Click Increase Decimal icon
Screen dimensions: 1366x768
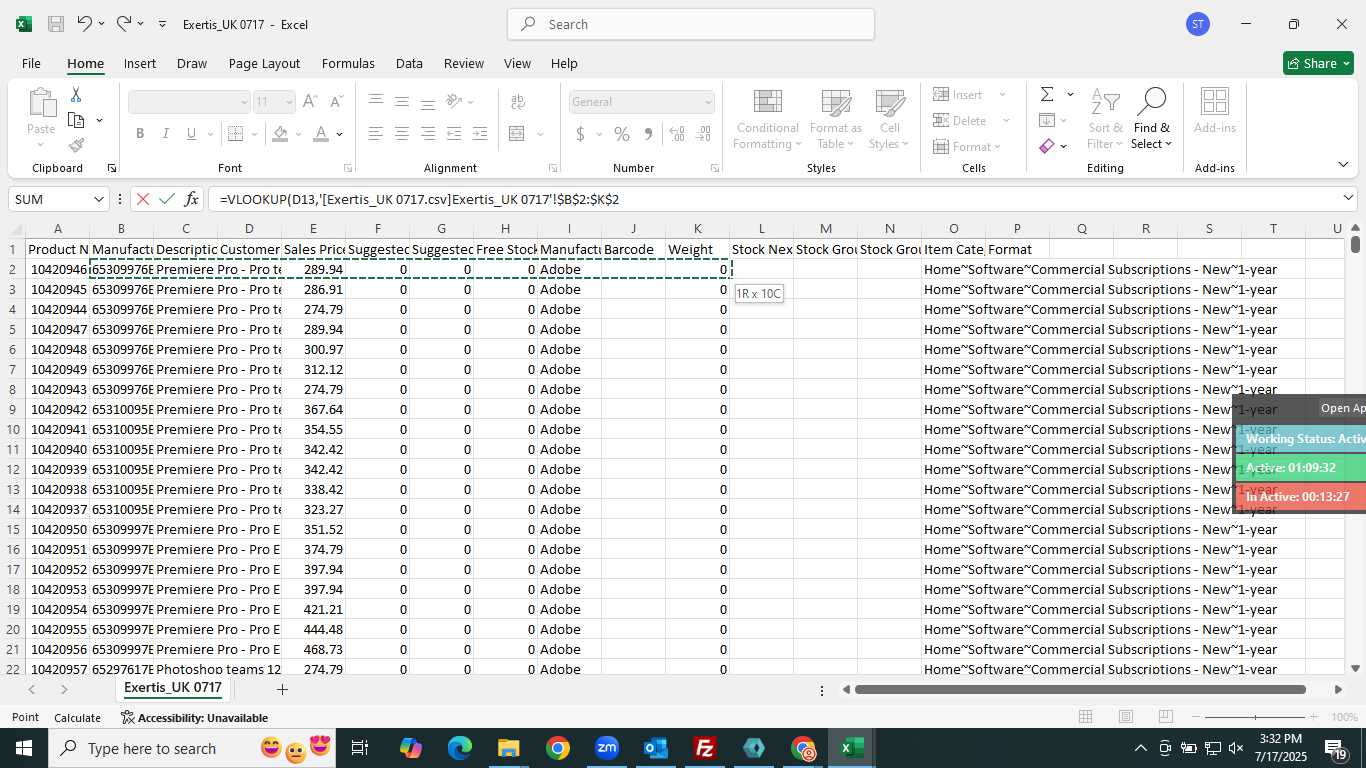tap(677, 133)
